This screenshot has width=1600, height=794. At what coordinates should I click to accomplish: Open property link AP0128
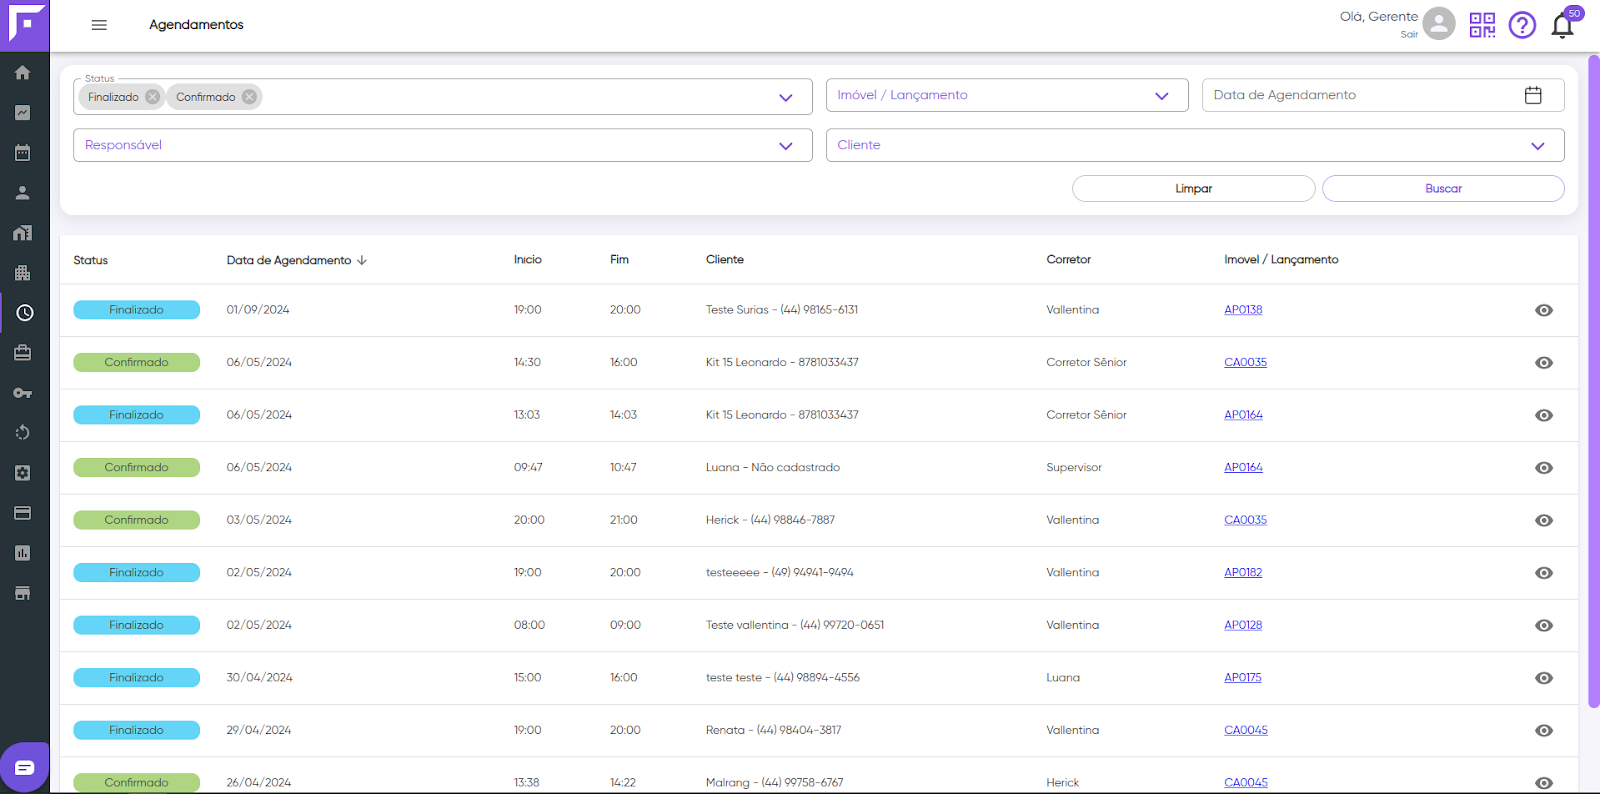click(x=1243, y=625)
